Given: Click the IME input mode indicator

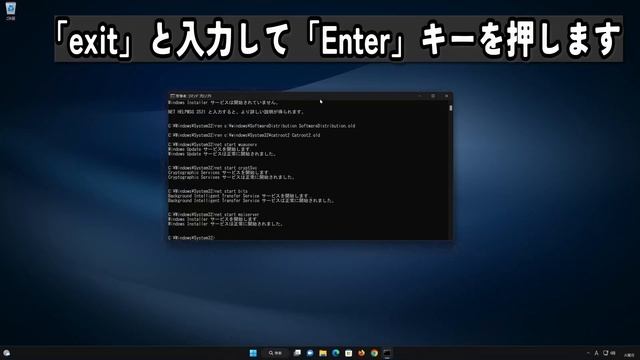Looking at the screenshot, I should [596, 353].
